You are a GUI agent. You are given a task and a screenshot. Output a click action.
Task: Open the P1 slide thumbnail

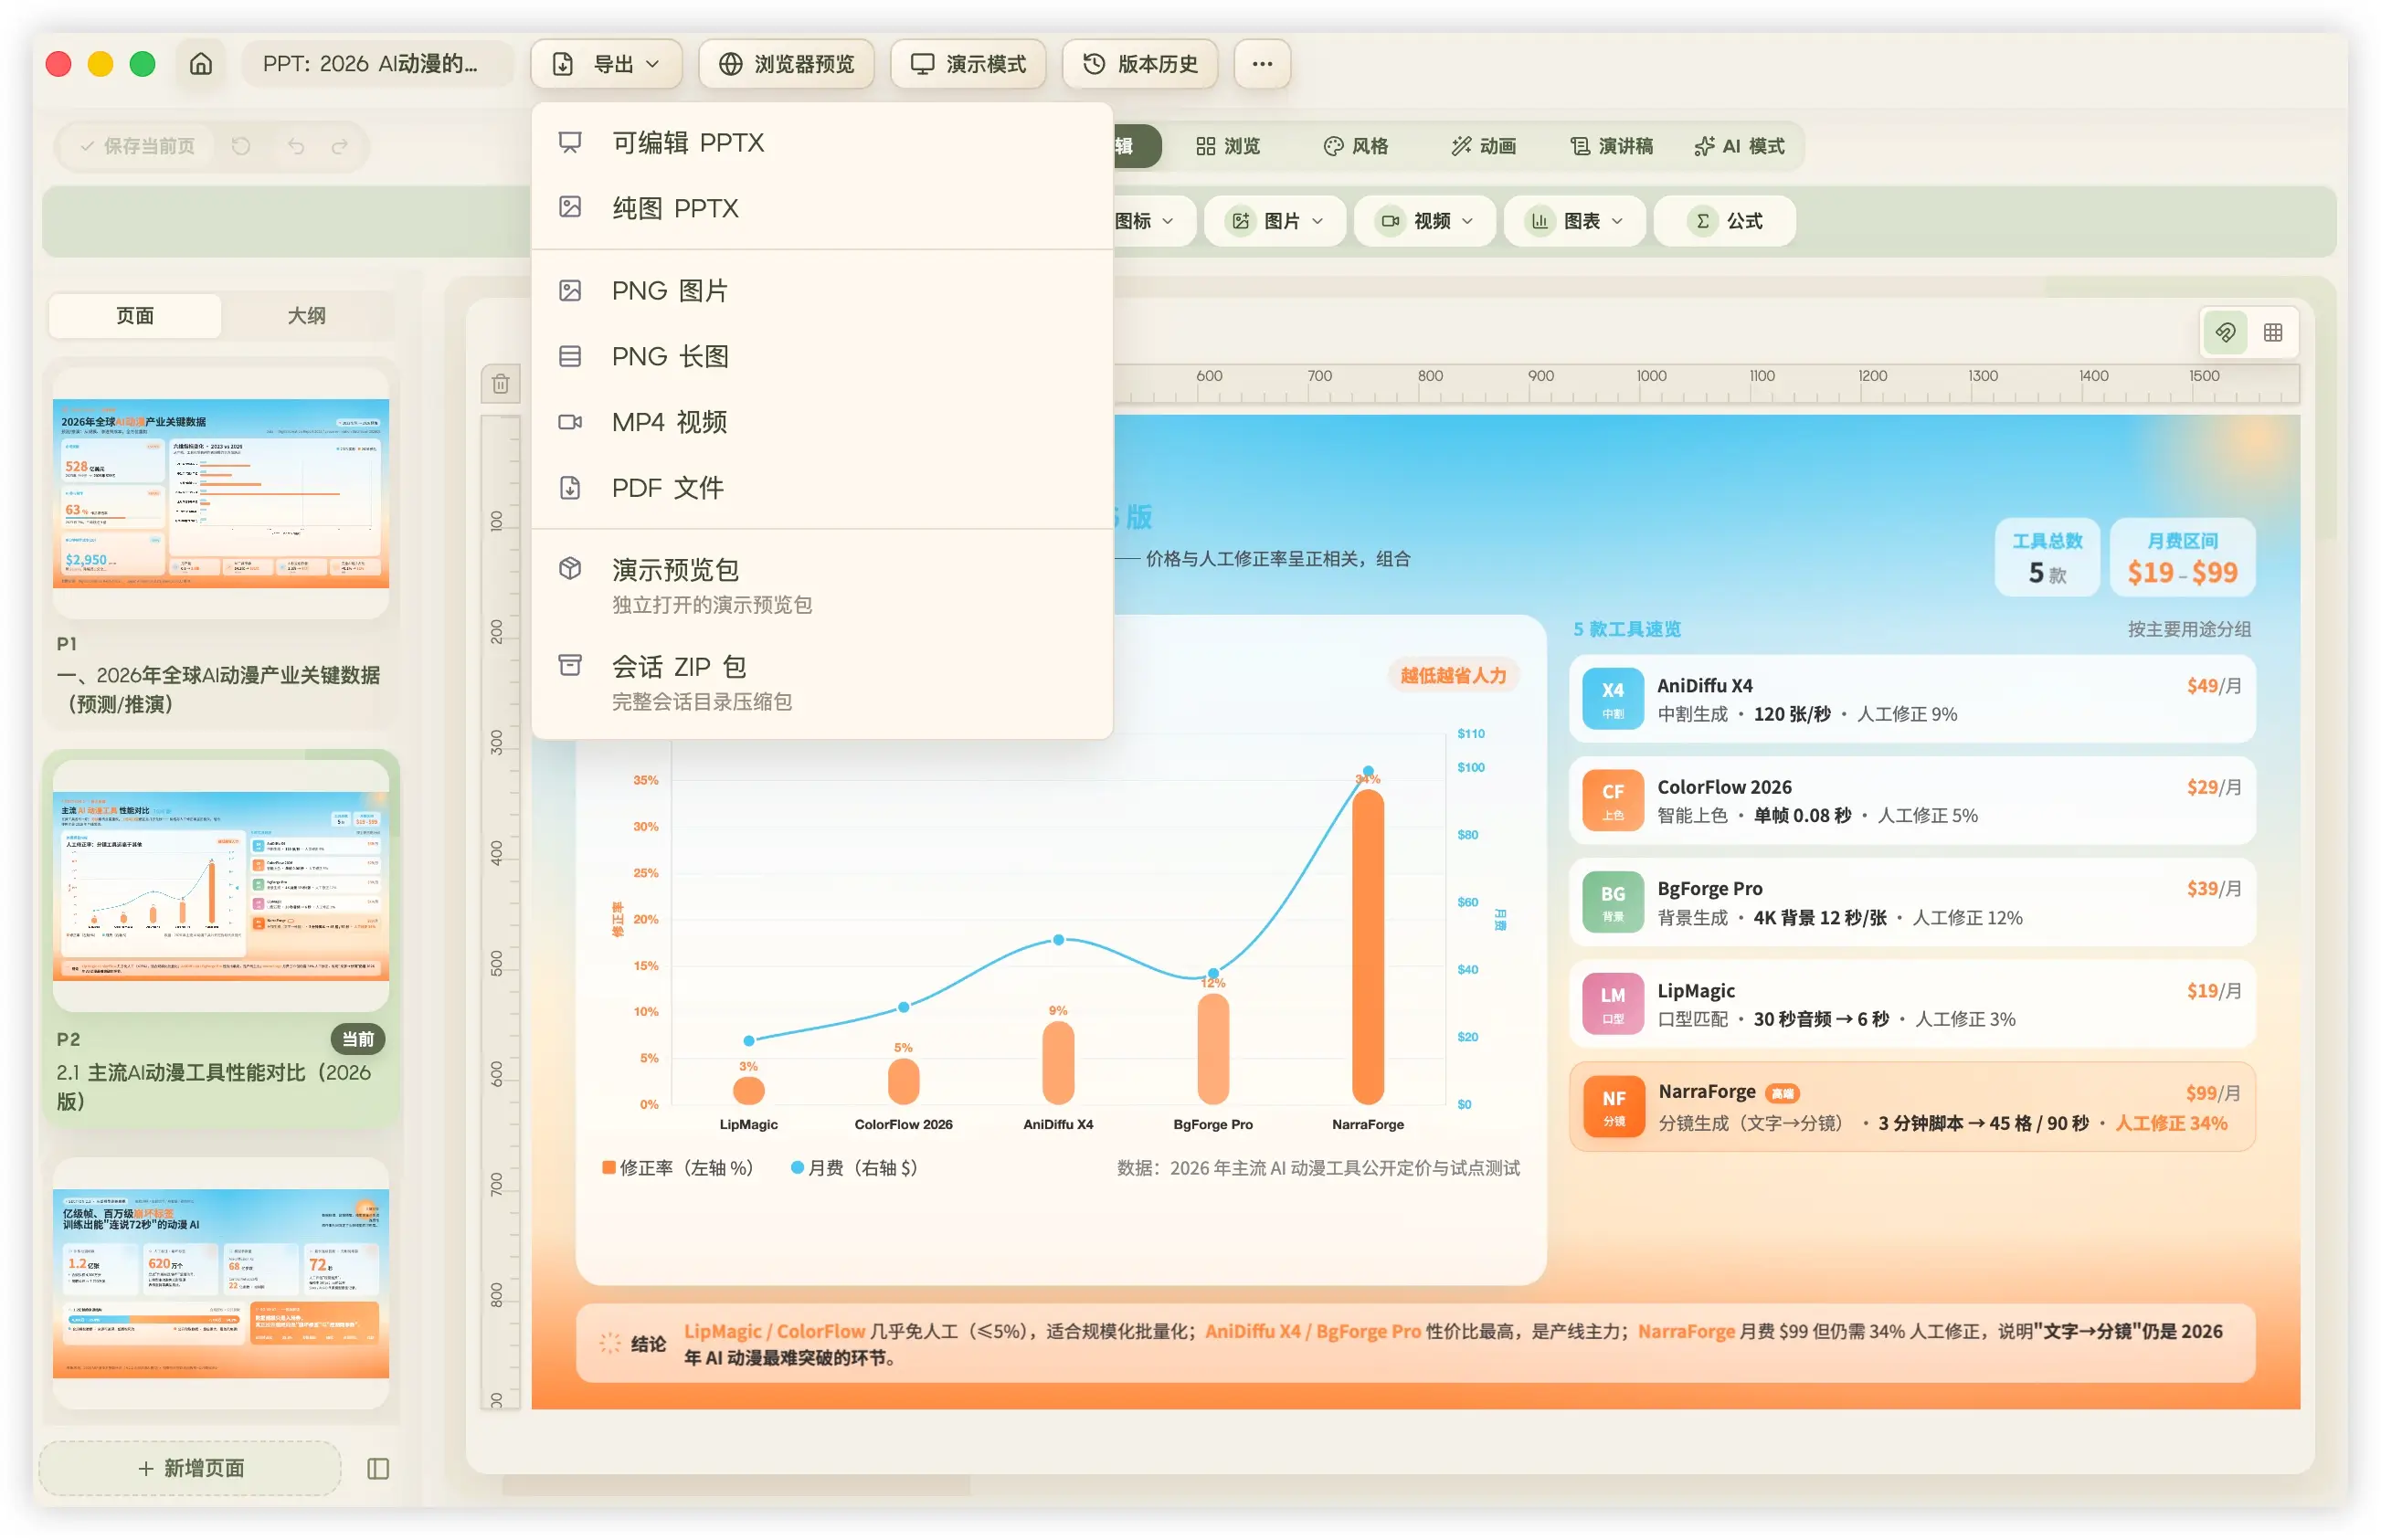pyautogui.click(x=221, y=494)
